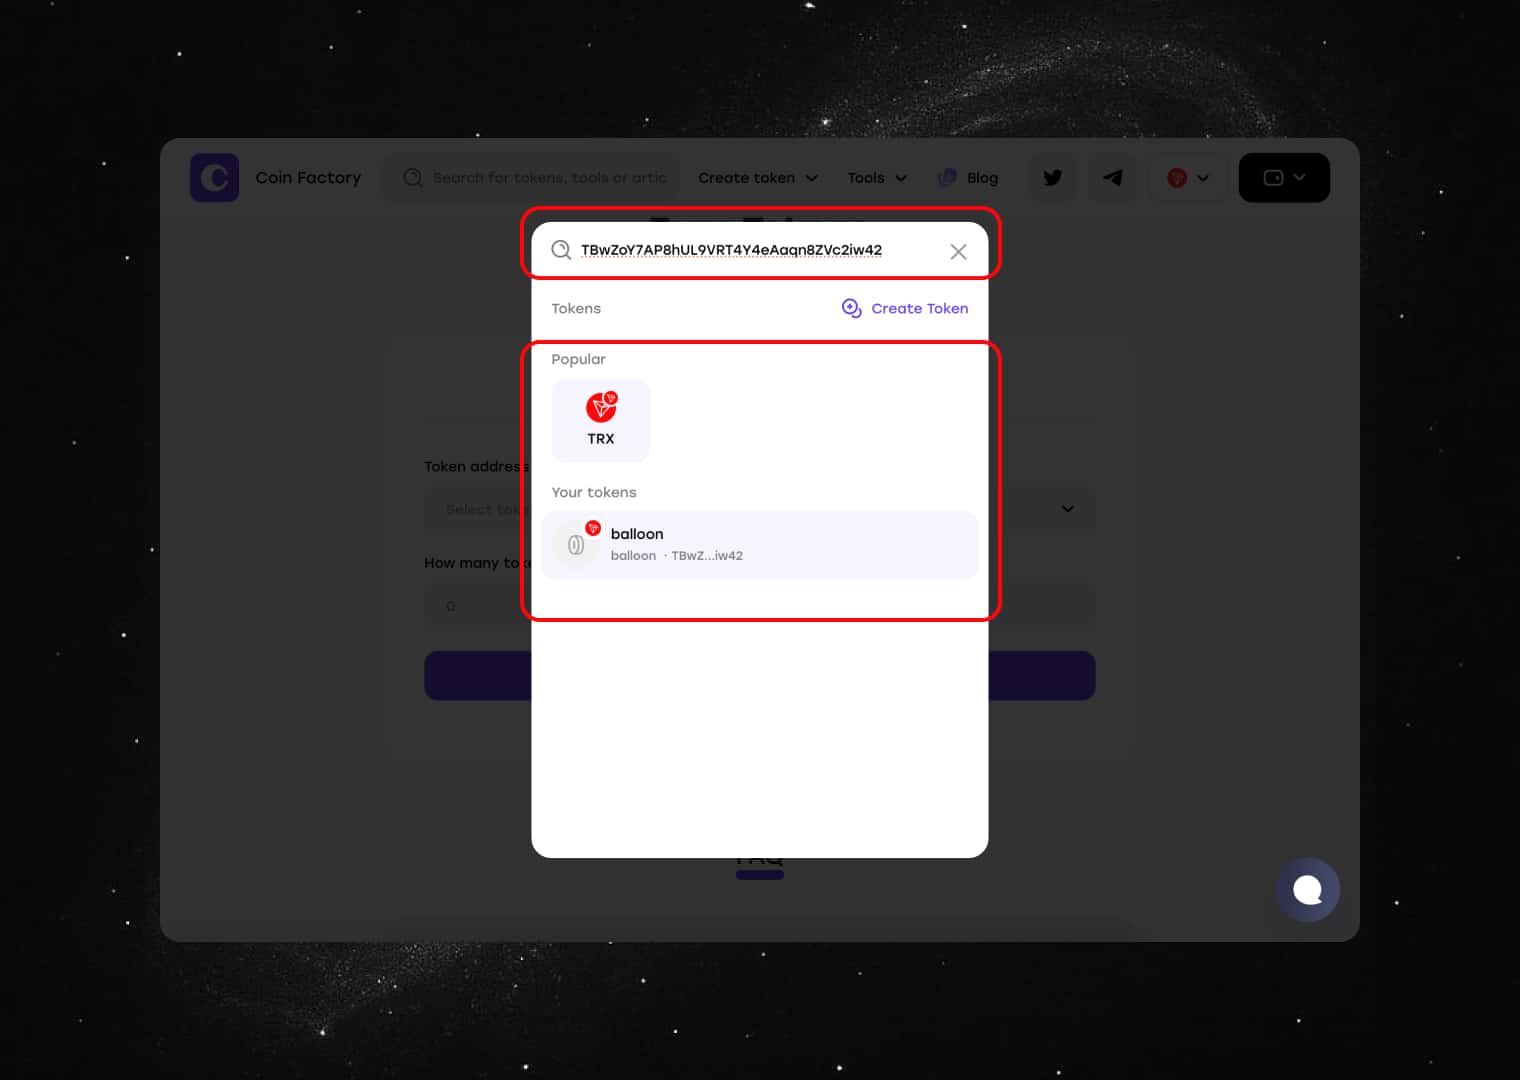Clear the token search with X
The height and width of the screenshot is (1080, 1520).
pyautogui.click(x=958, y=252)
